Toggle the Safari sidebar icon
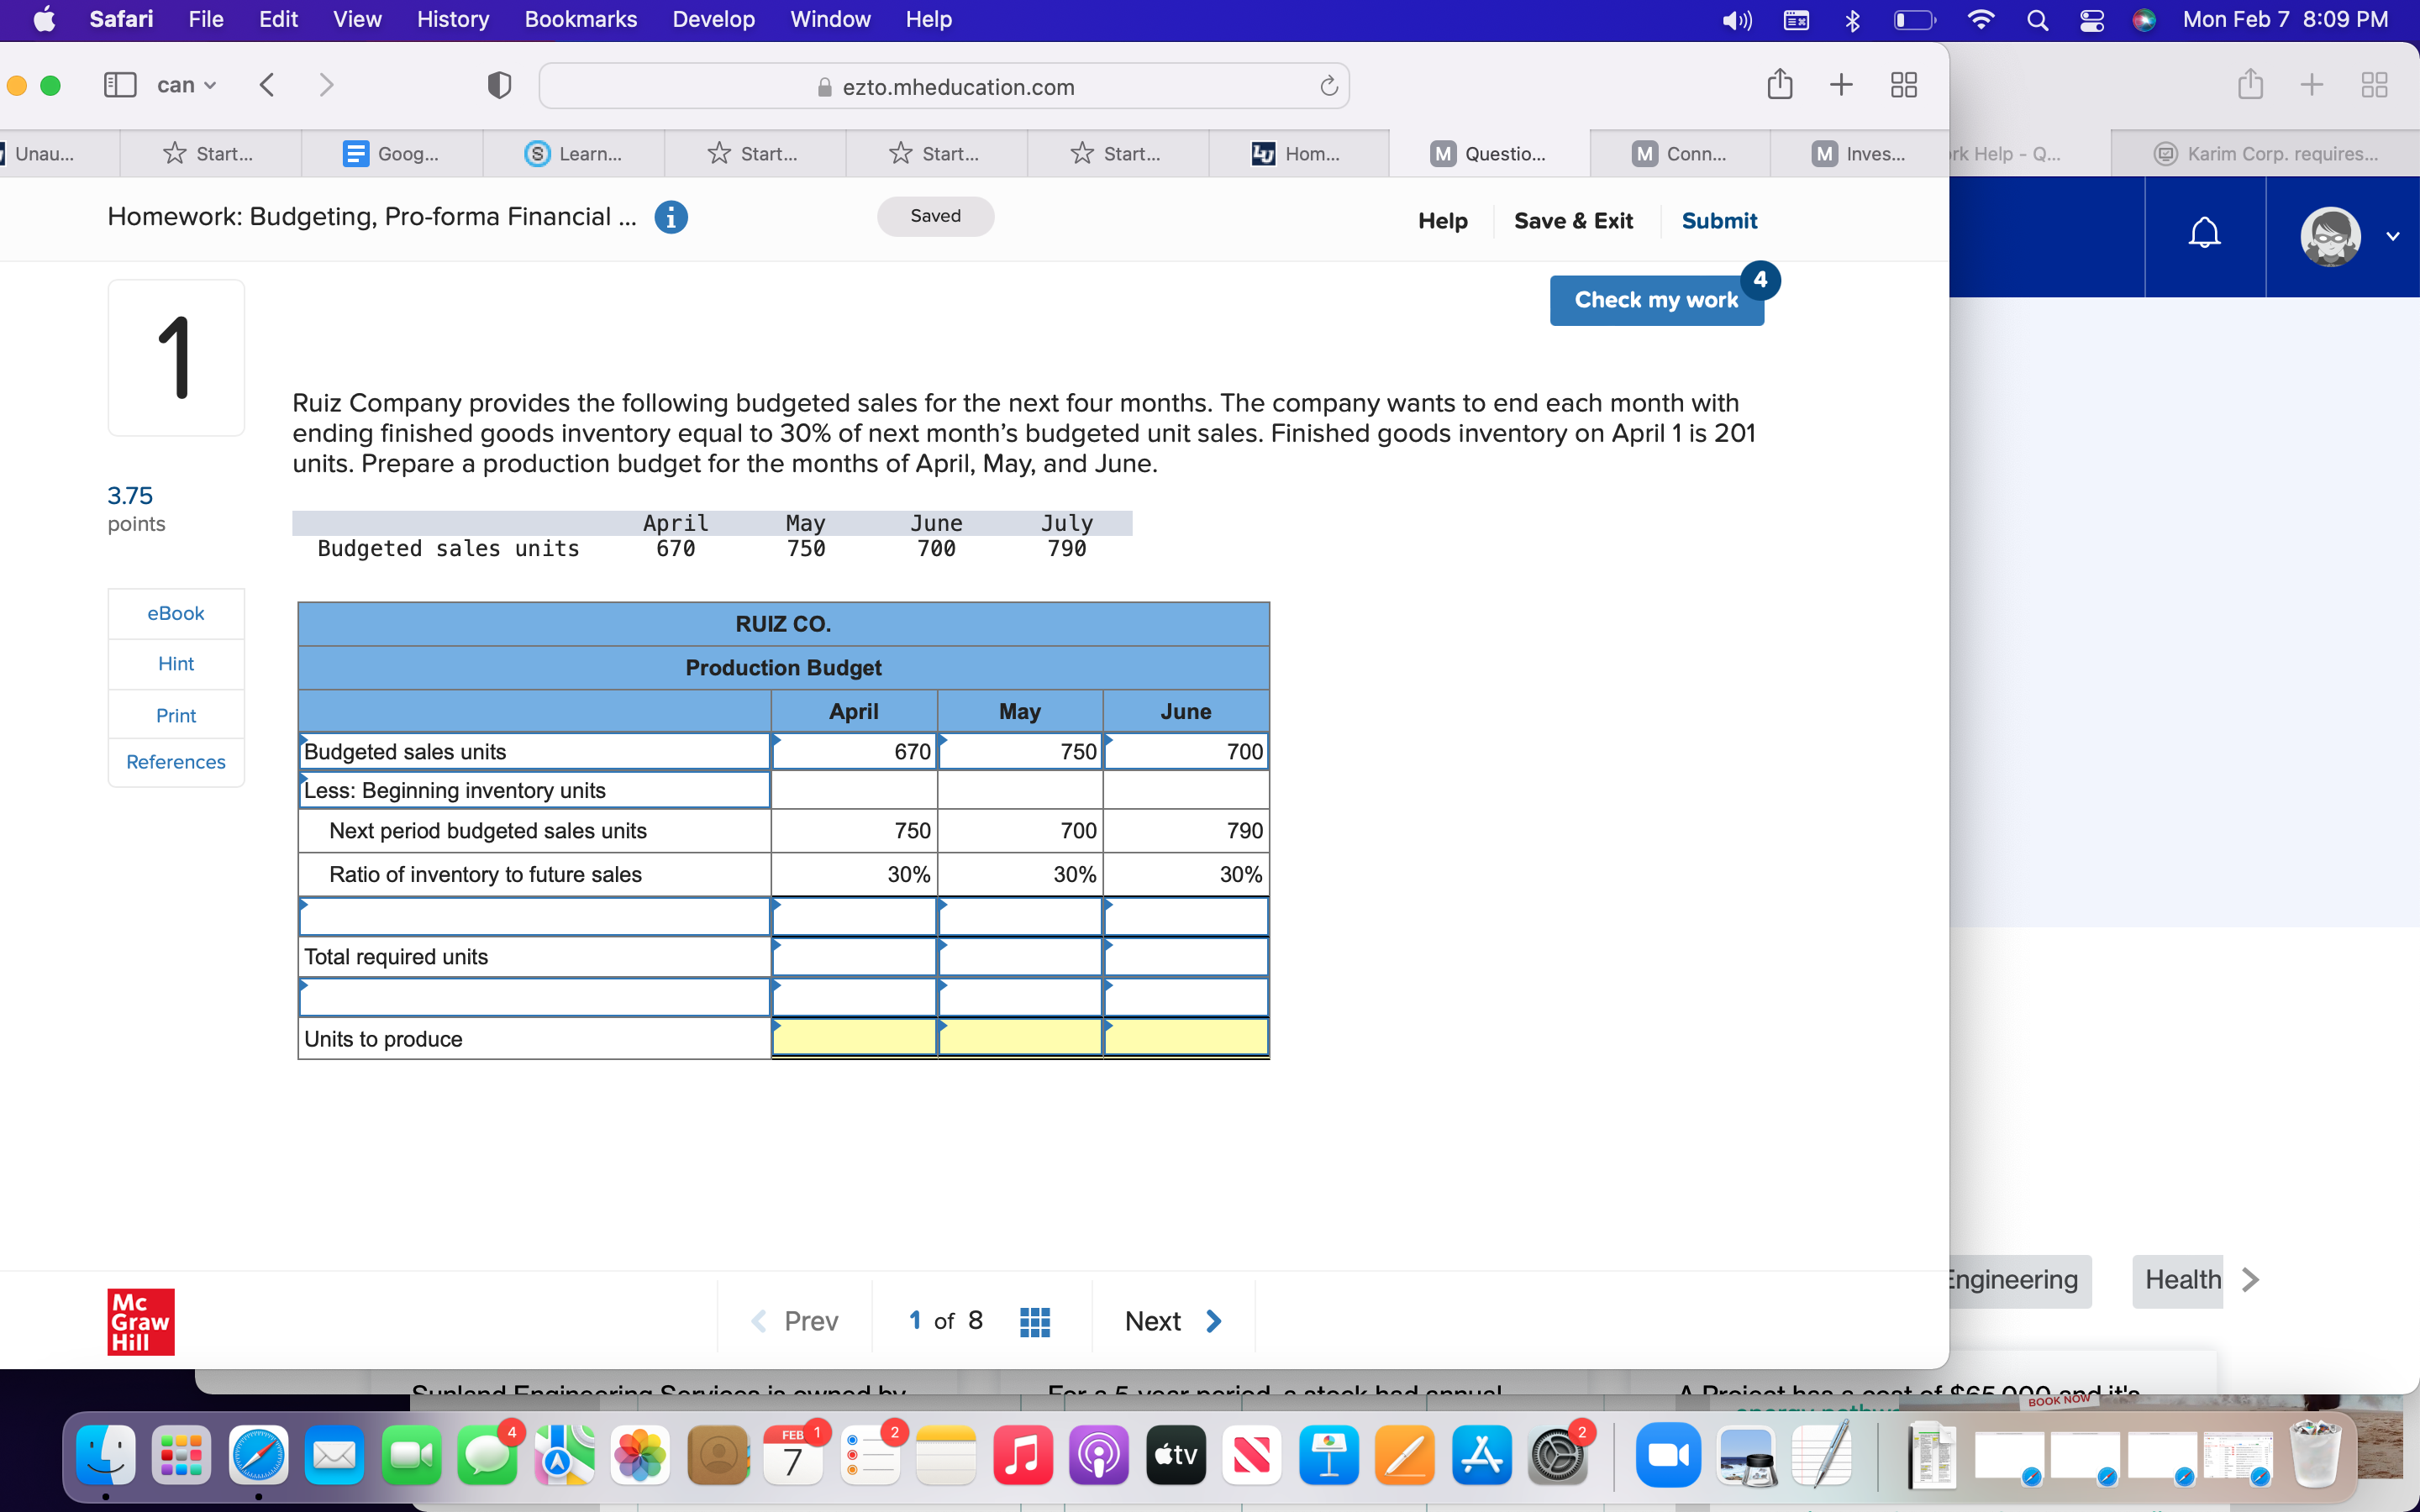Image resolution: width=2420 pixels, height=1512 pixels. (x=119, y=84)
